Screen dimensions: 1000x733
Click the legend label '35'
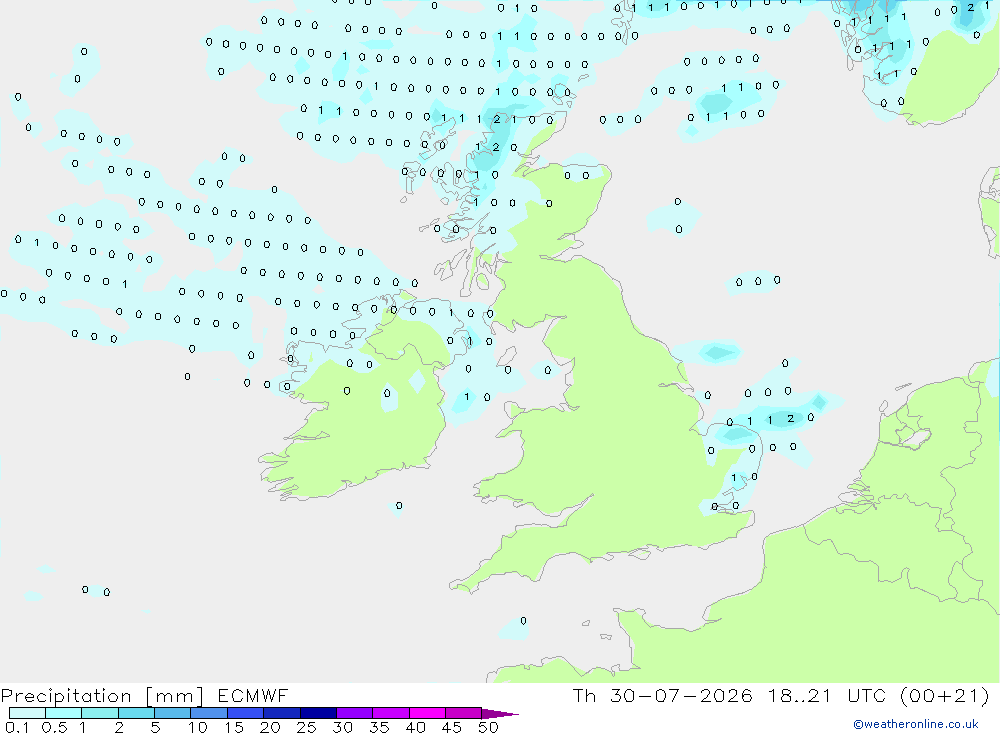coord(379,727)
